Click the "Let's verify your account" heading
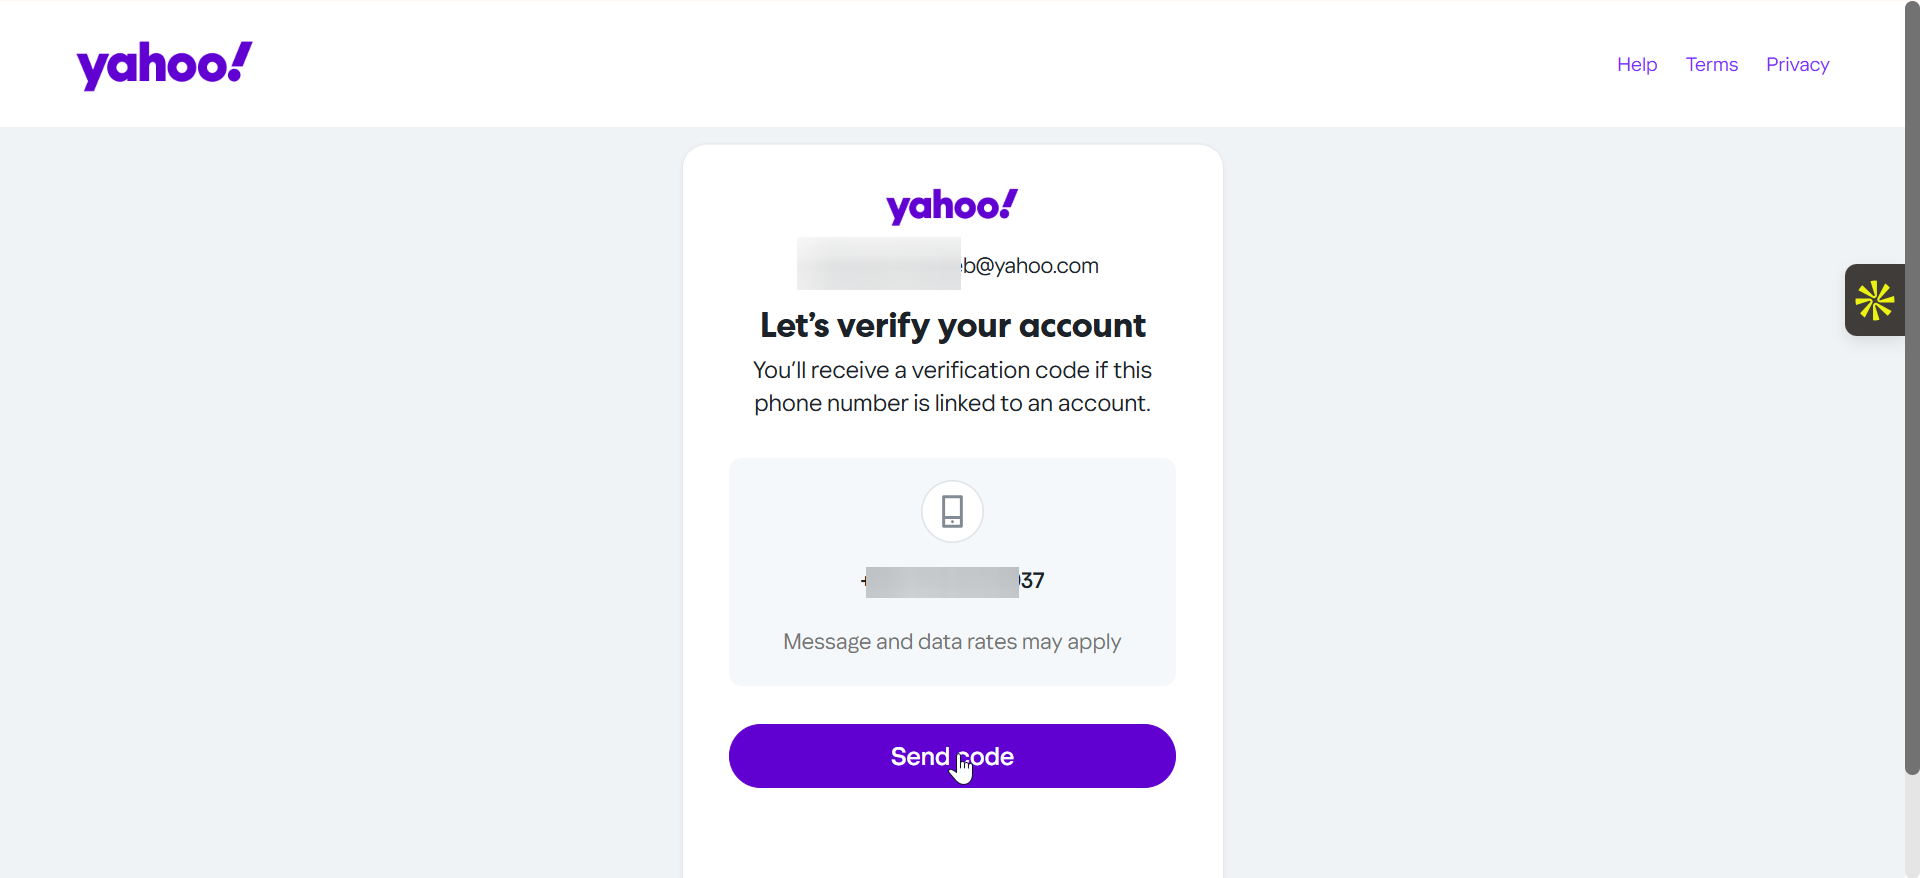The image size is (1920, 878). 952,326
